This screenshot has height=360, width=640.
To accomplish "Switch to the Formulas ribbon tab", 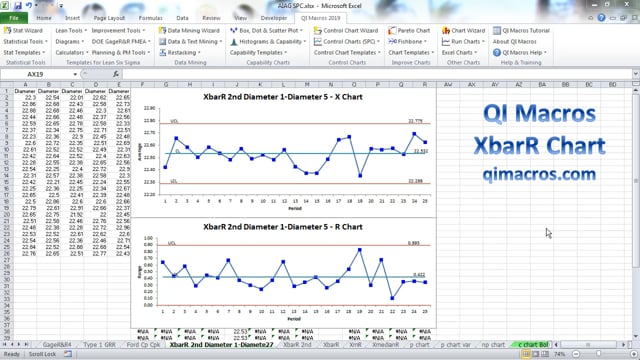I will pyautogui.click(x=150, y=18).
